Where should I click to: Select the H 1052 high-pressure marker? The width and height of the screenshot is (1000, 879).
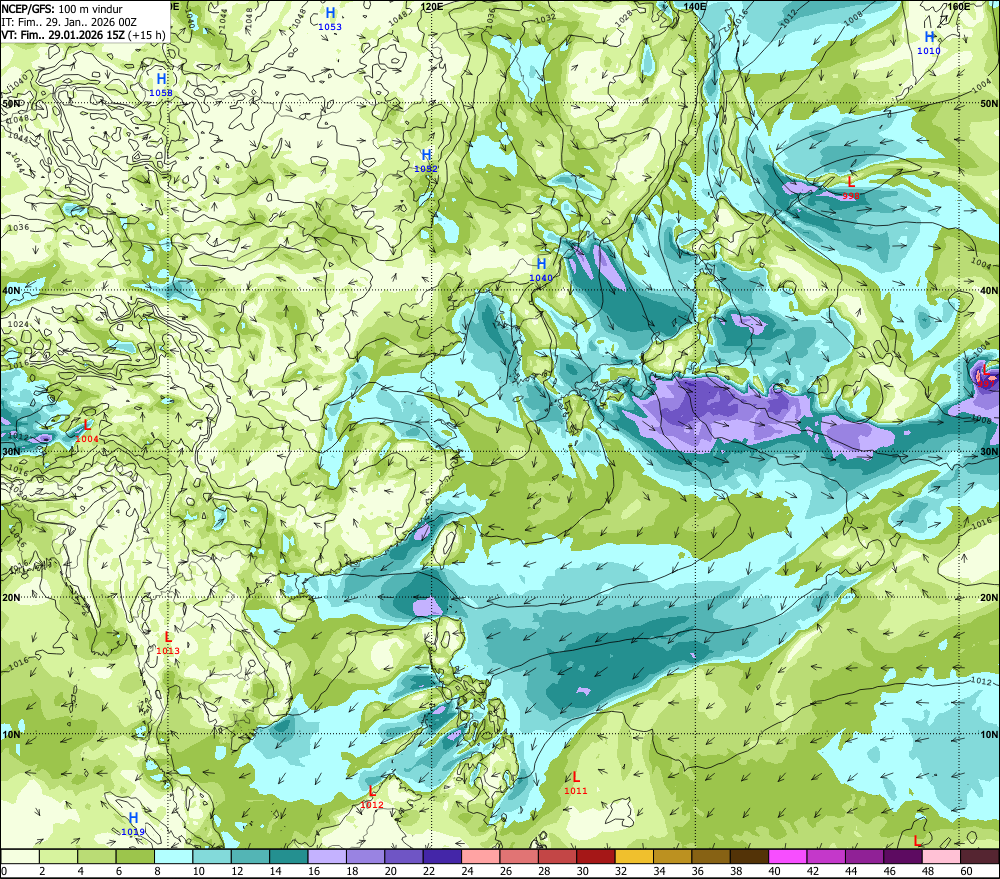(426, 161)
